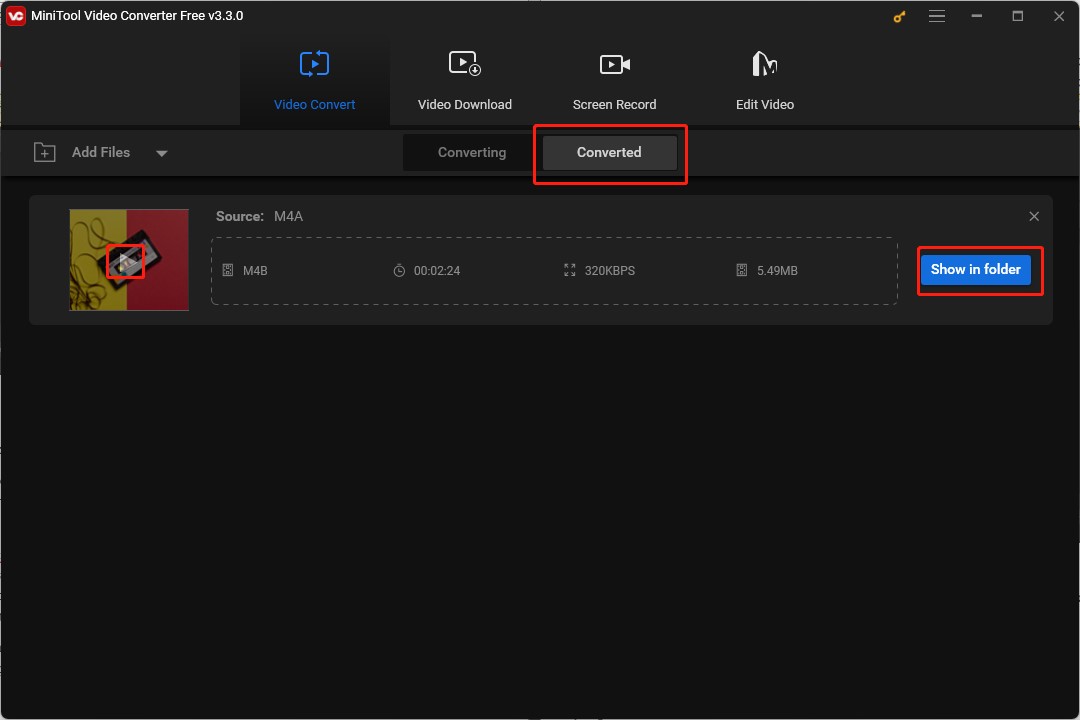Click the orange key register icon

(x=899, y=16)
